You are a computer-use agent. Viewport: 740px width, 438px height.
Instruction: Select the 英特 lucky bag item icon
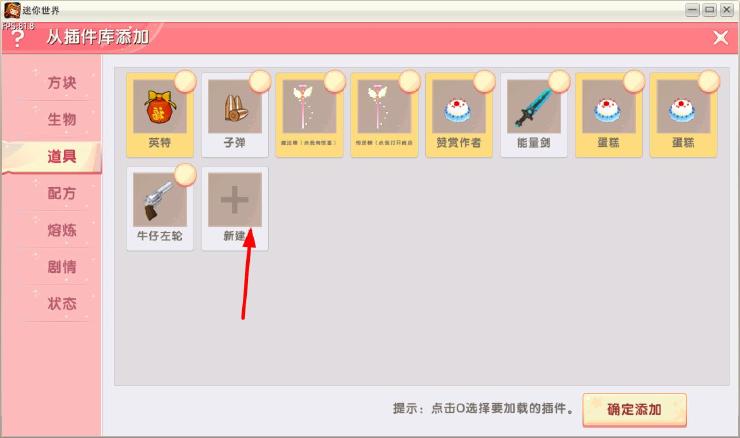(x=160, y=106)
